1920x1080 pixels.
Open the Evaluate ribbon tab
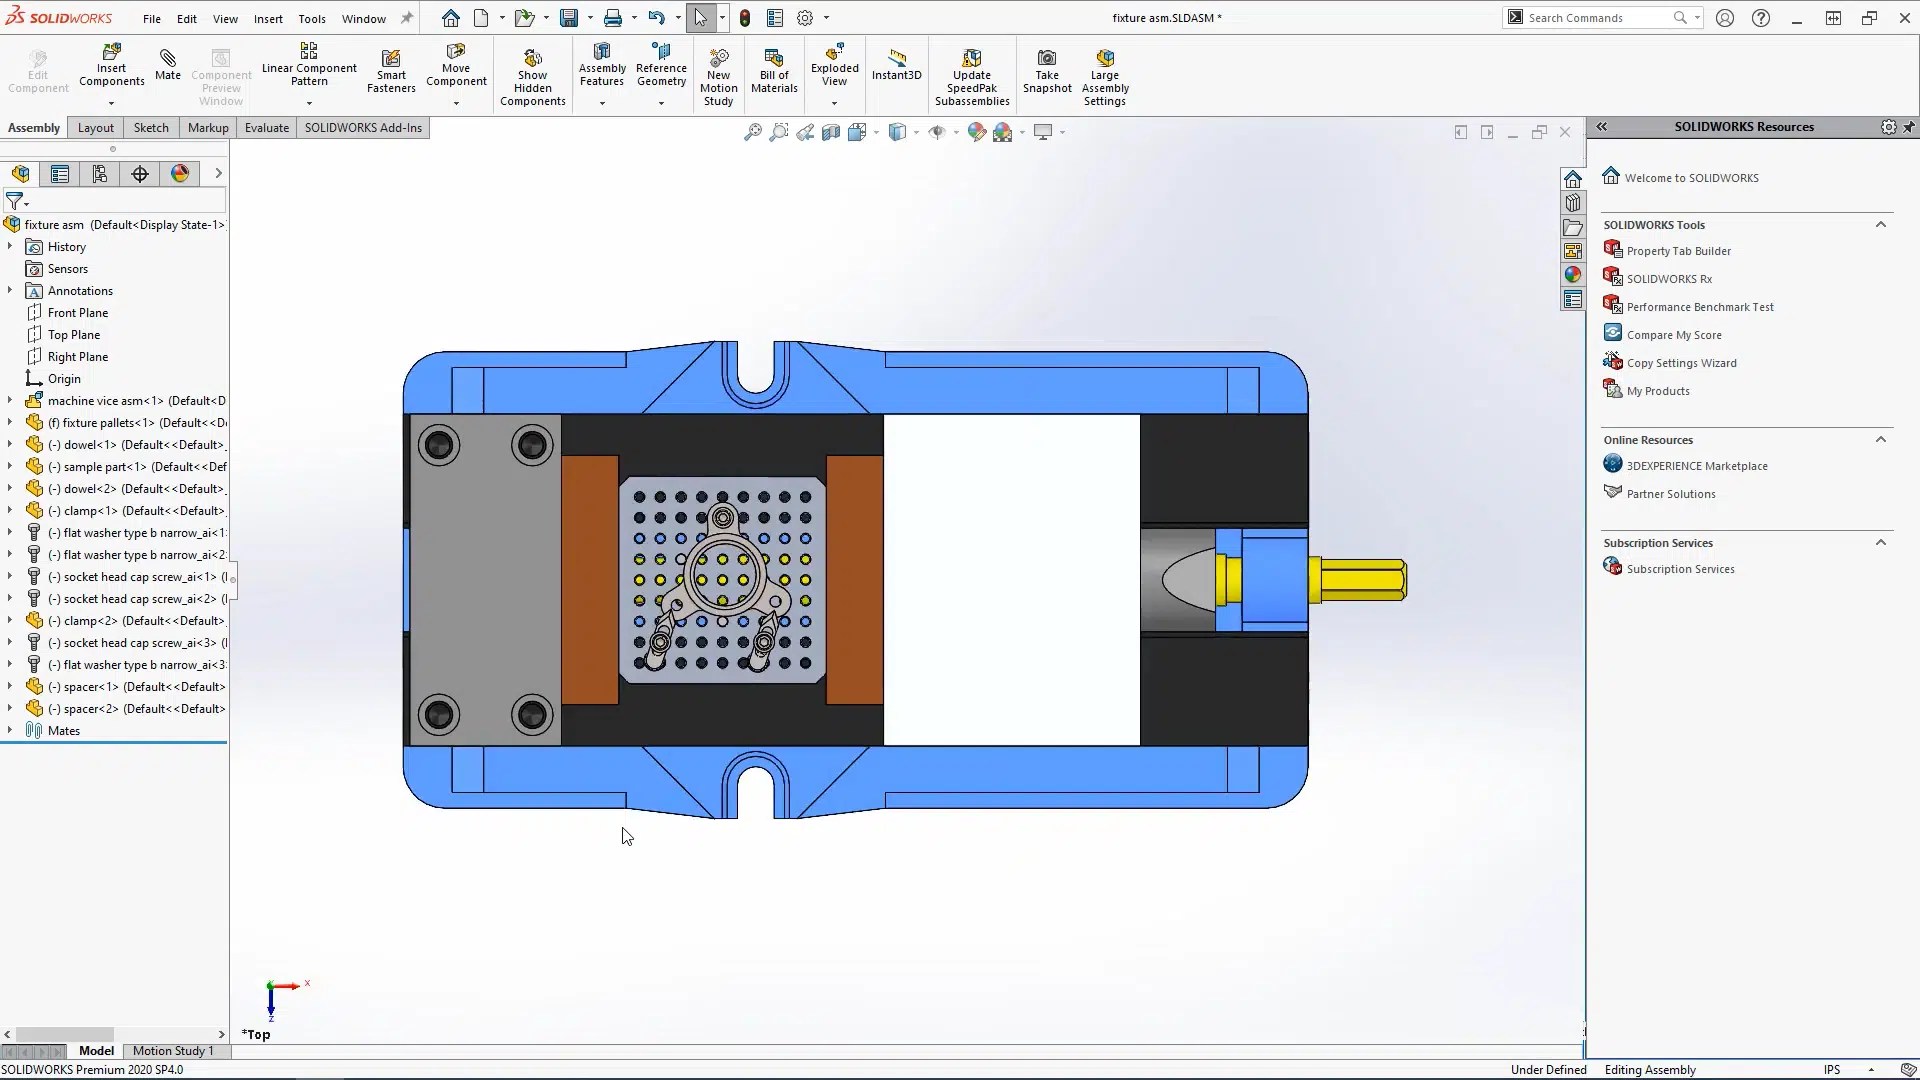(266, 128)
